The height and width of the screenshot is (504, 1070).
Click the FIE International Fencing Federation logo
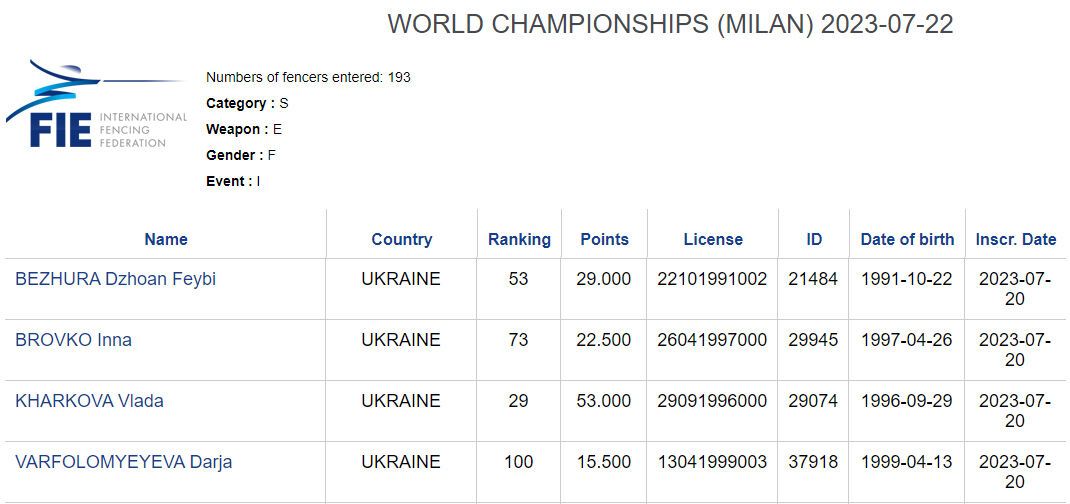(96, 104)
